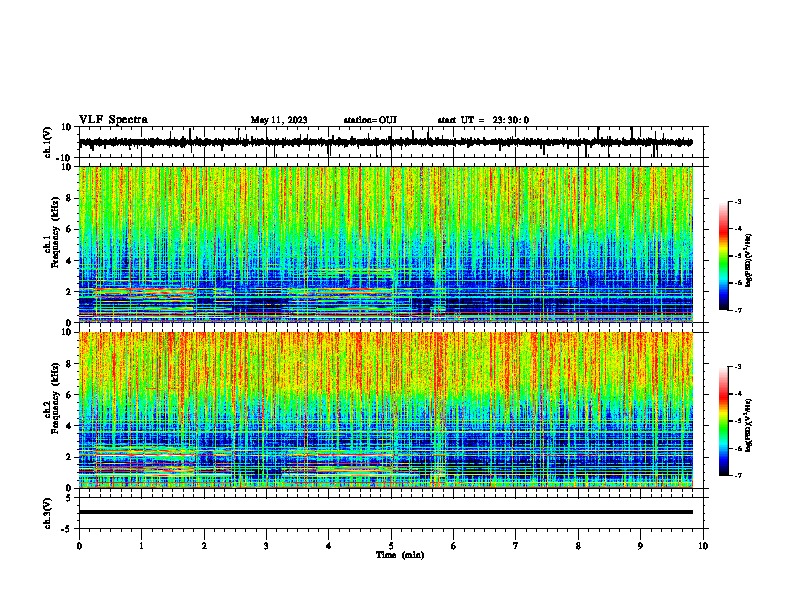
Task: Click the "8" kHz tick of ch.1 spectrogram
Action: click(x=69, y=198)
